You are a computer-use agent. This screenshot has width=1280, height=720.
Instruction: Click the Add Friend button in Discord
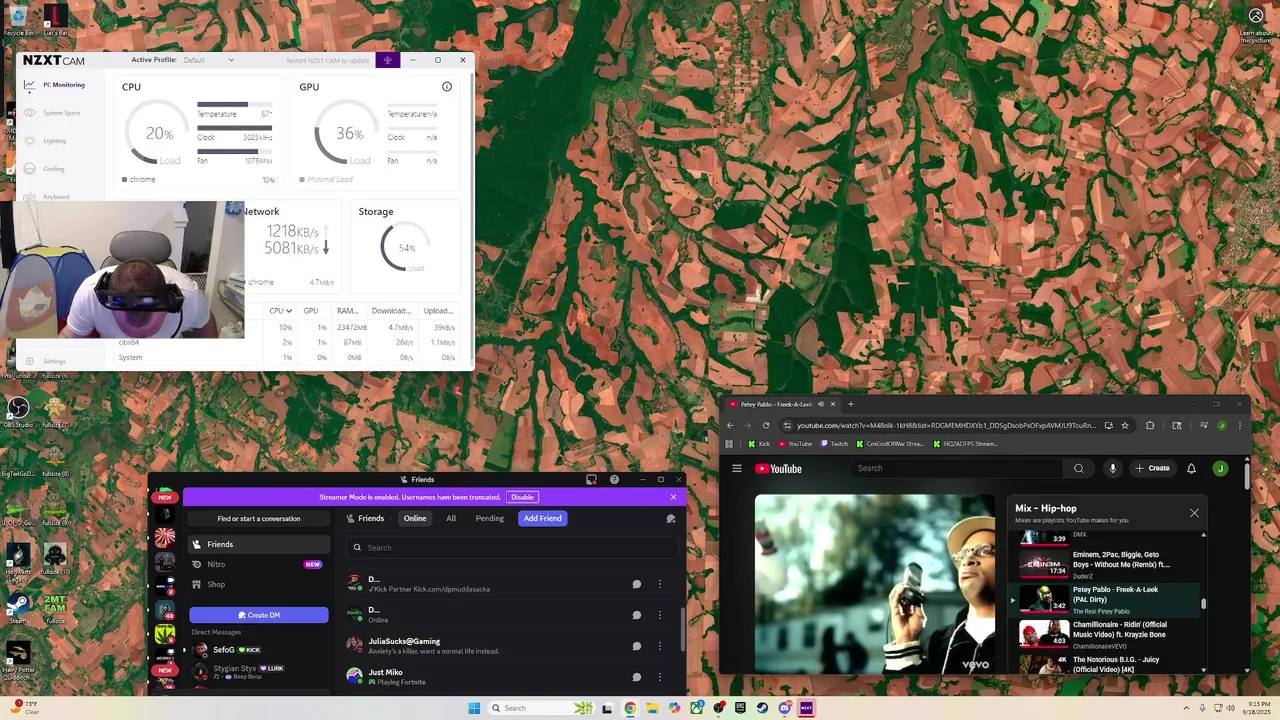pos(542,518)
